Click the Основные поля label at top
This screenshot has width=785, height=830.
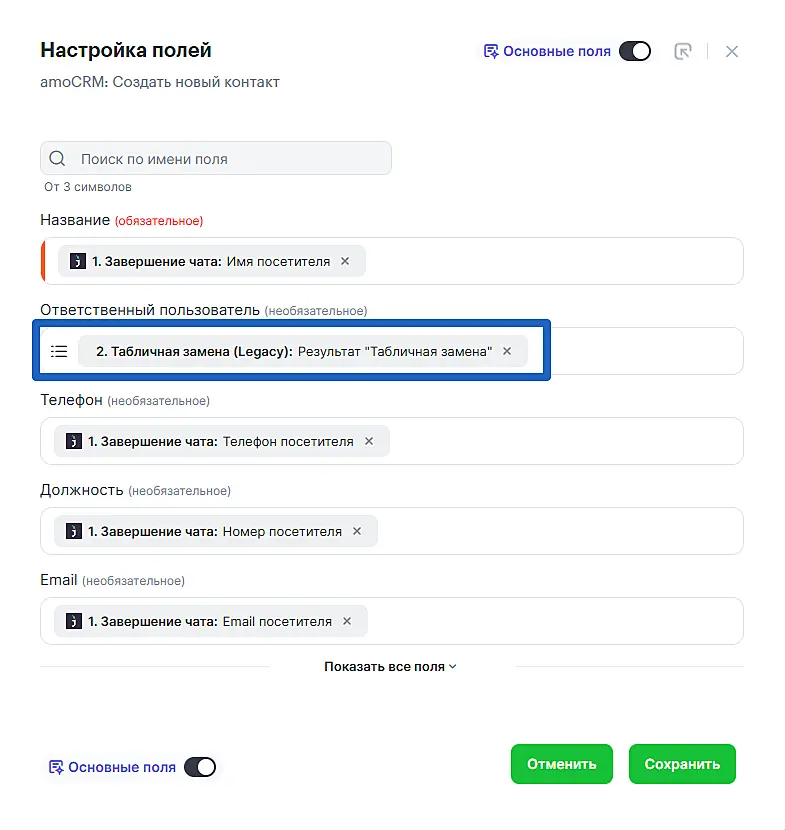click(556, 51)
